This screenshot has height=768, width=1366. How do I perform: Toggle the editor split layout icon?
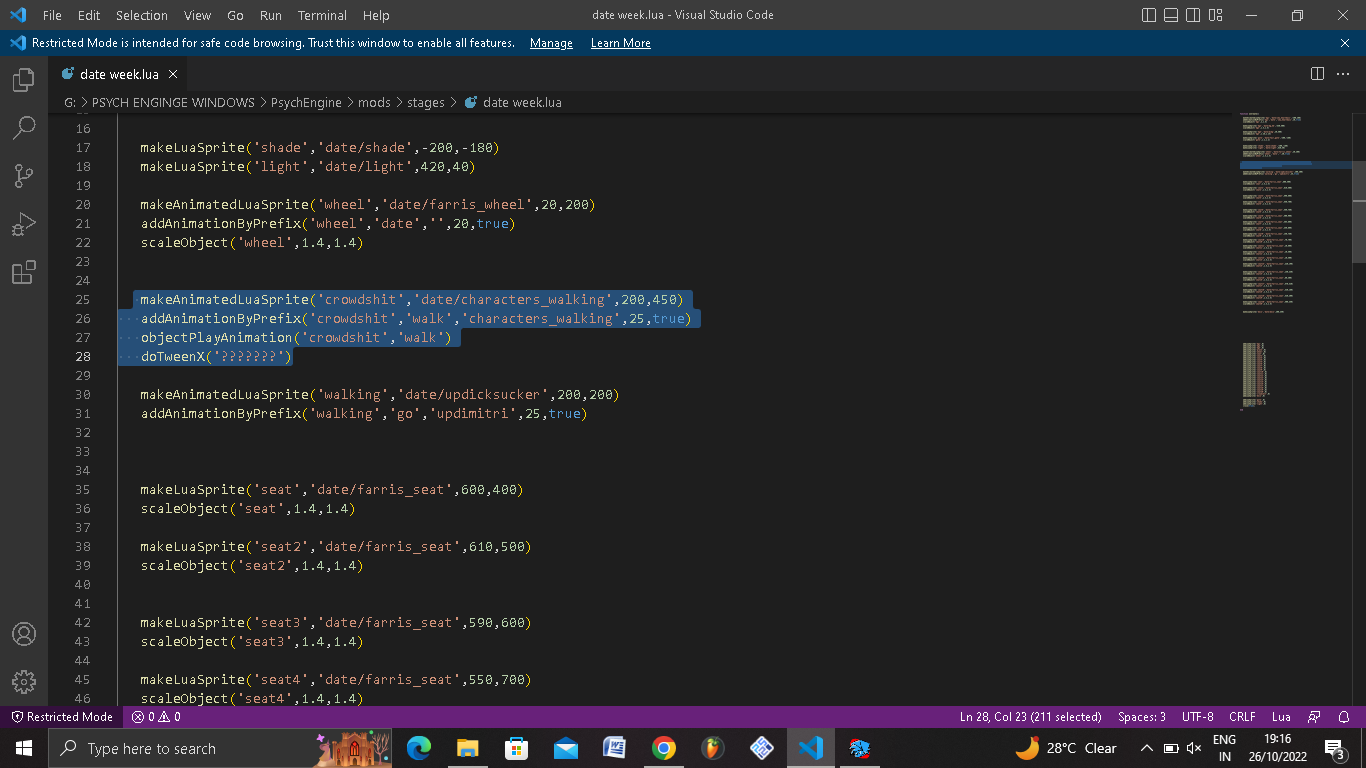1317,73
